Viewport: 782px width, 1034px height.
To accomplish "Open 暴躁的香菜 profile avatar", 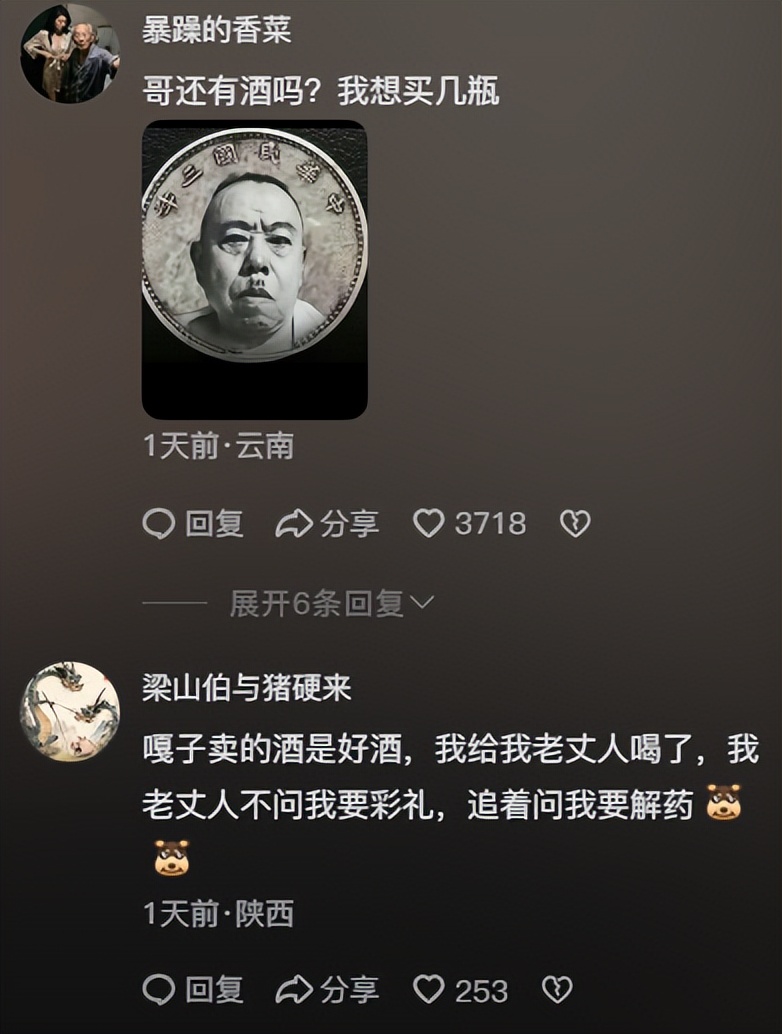I will pos(70,53).
